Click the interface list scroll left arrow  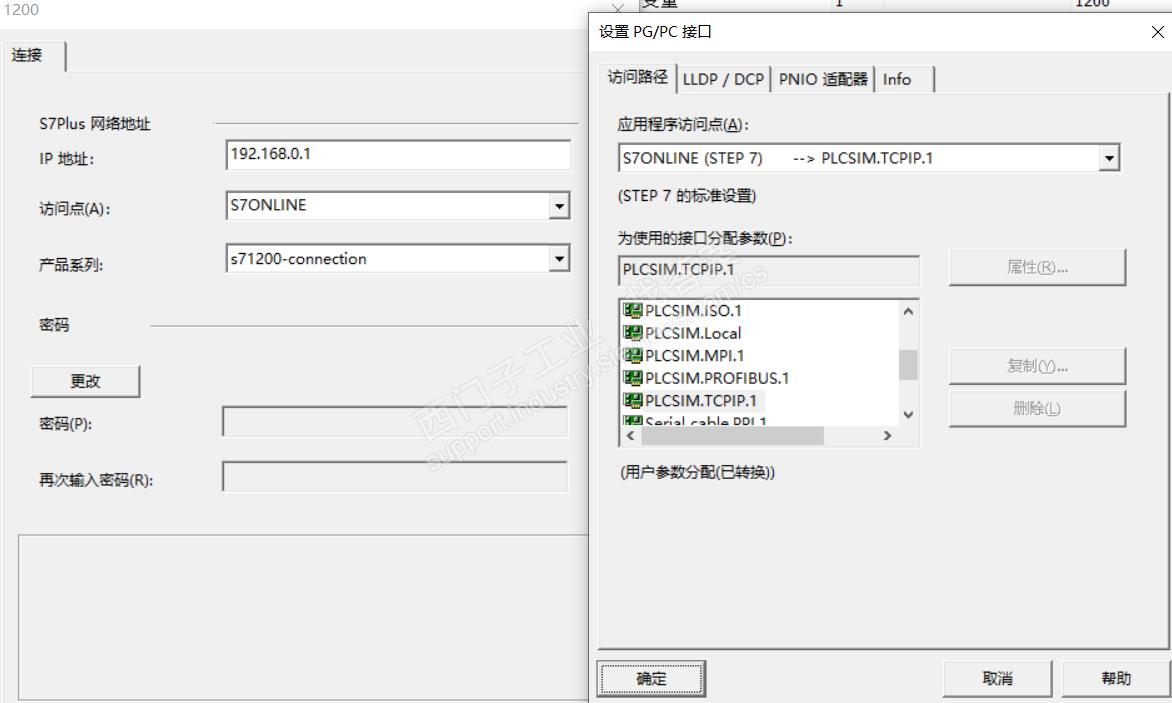click(630, 436)
